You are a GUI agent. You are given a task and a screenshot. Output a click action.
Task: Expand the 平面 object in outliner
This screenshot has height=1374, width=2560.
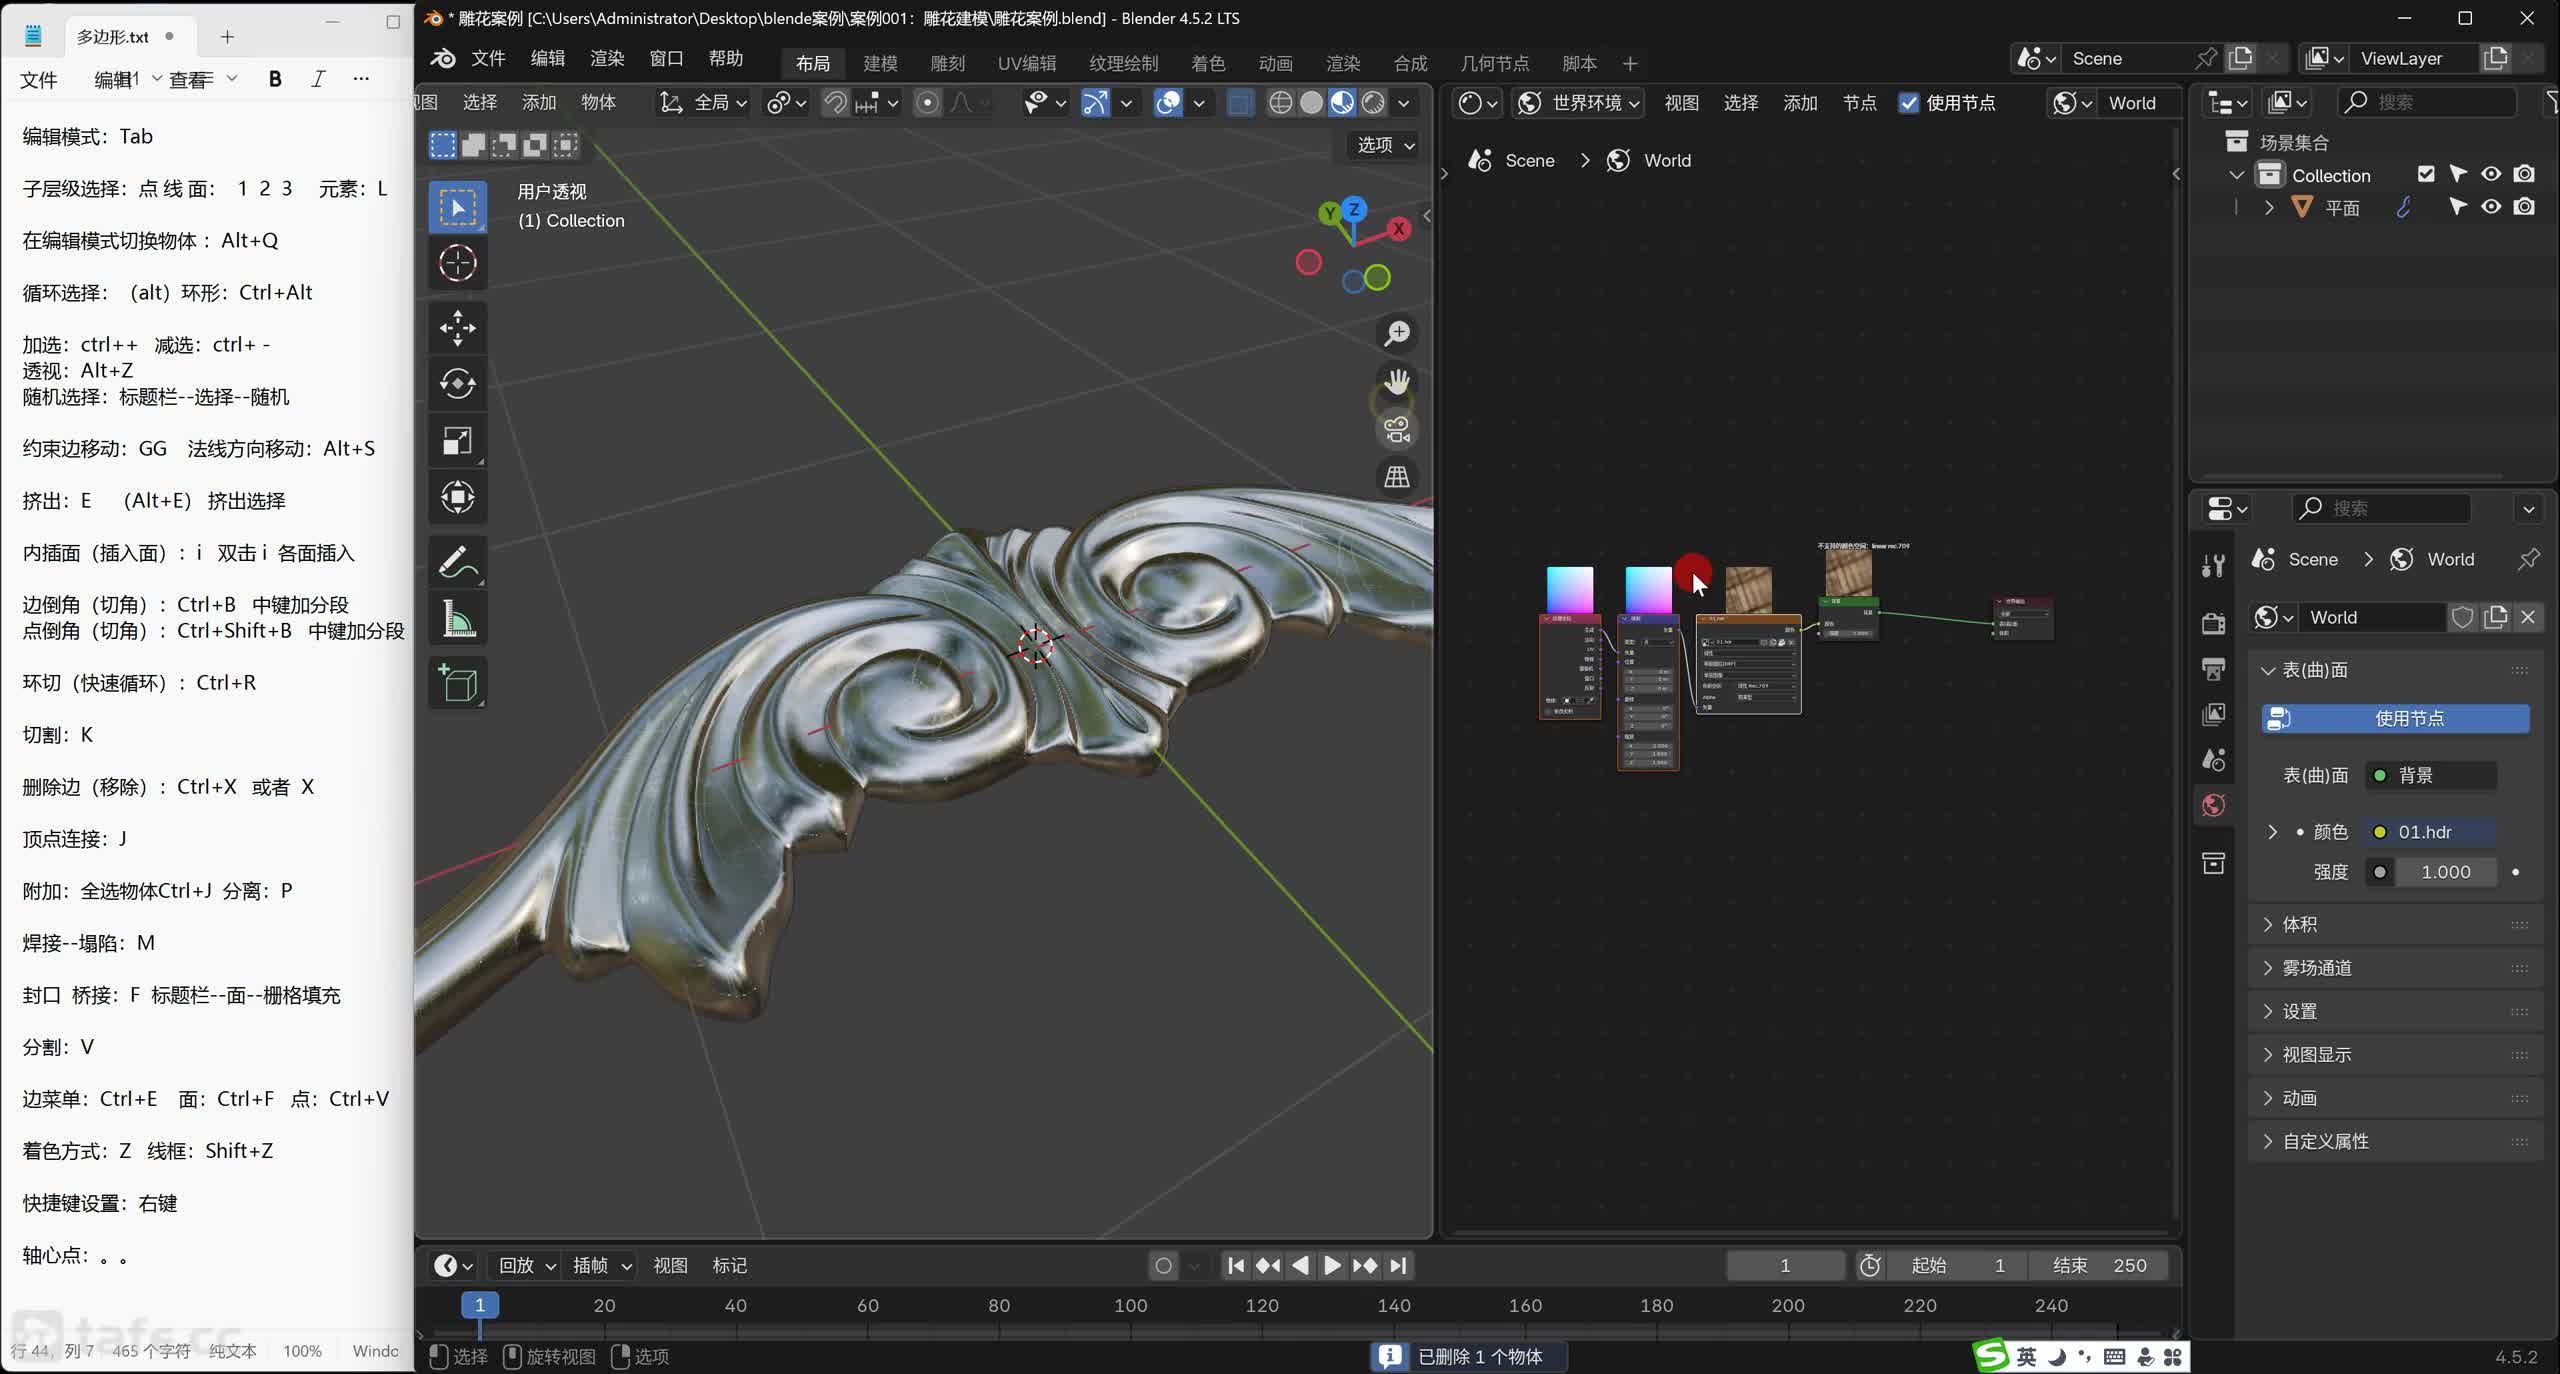click(2269, 208)
